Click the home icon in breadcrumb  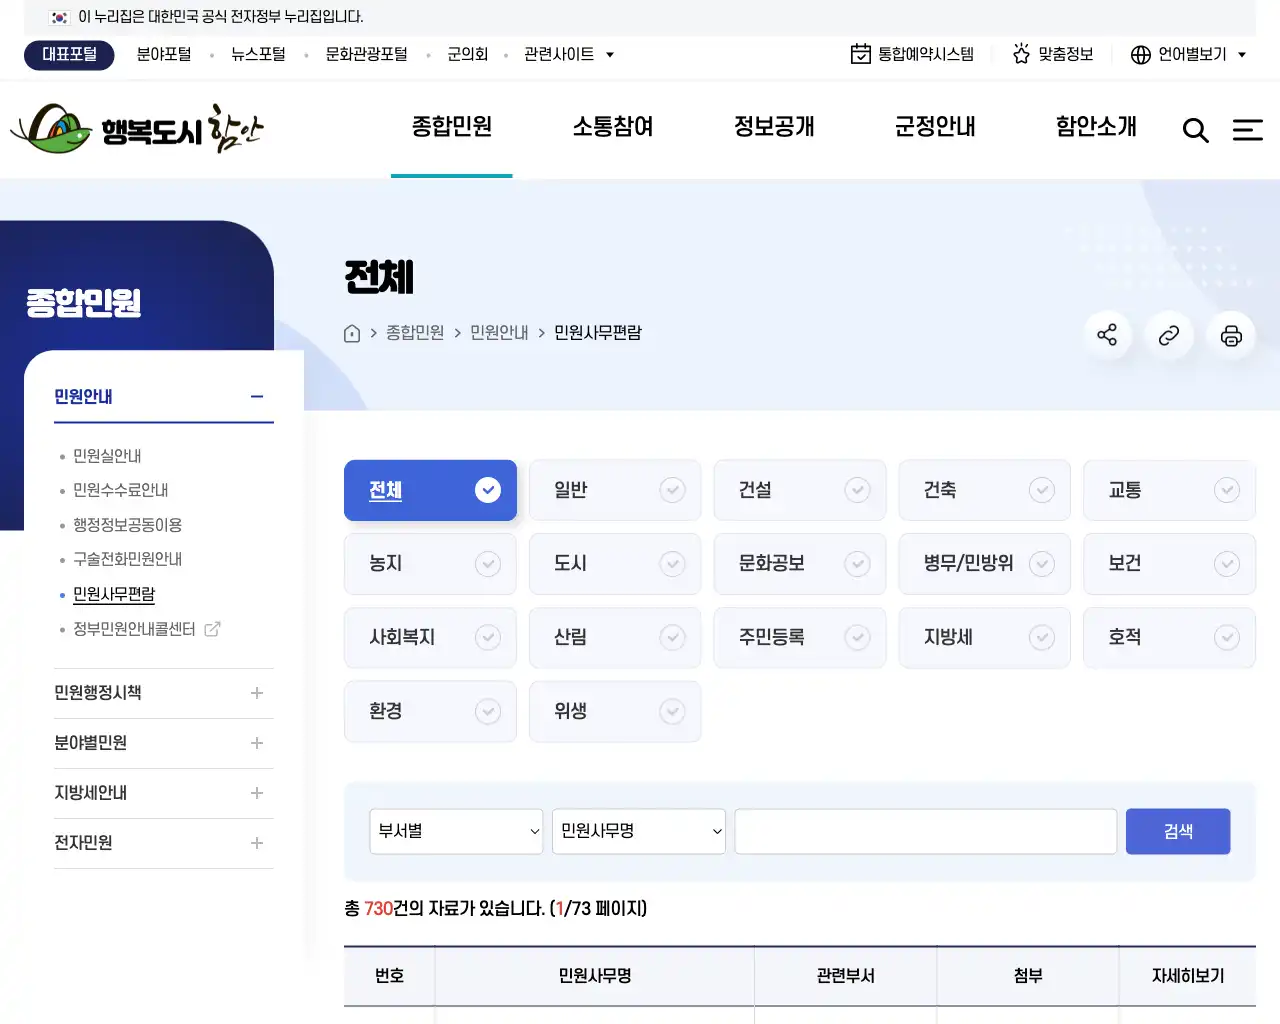[x=352, y=333]
